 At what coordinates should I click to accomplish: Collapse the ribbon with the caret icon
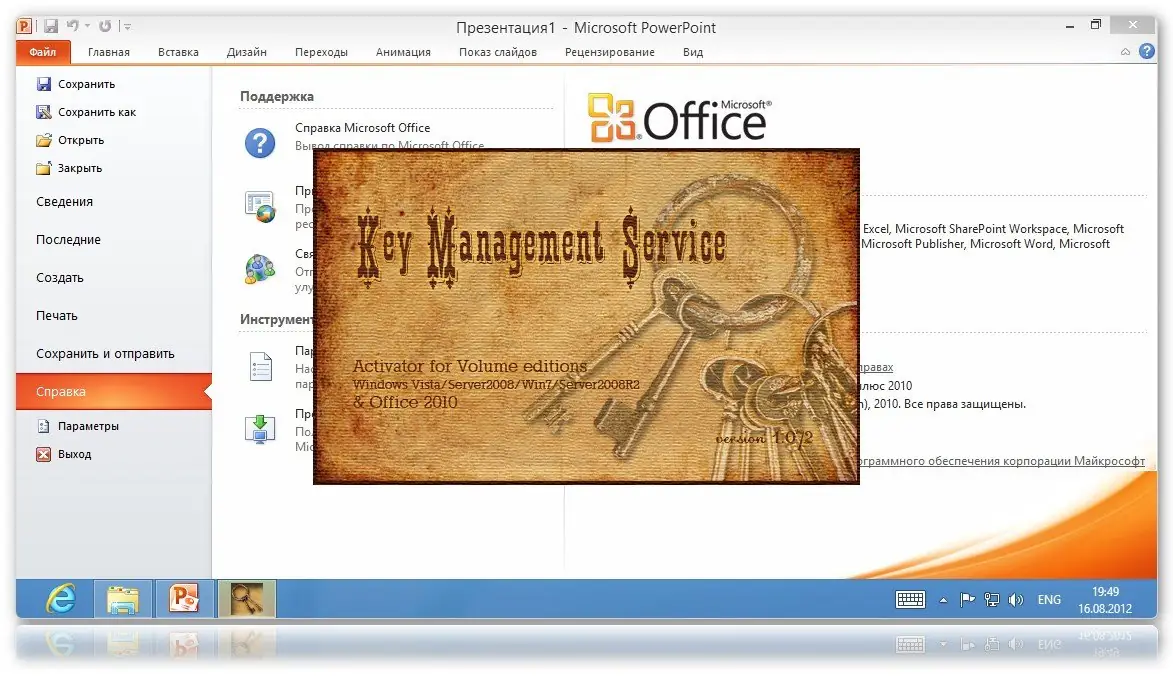tap(1125, 52)
